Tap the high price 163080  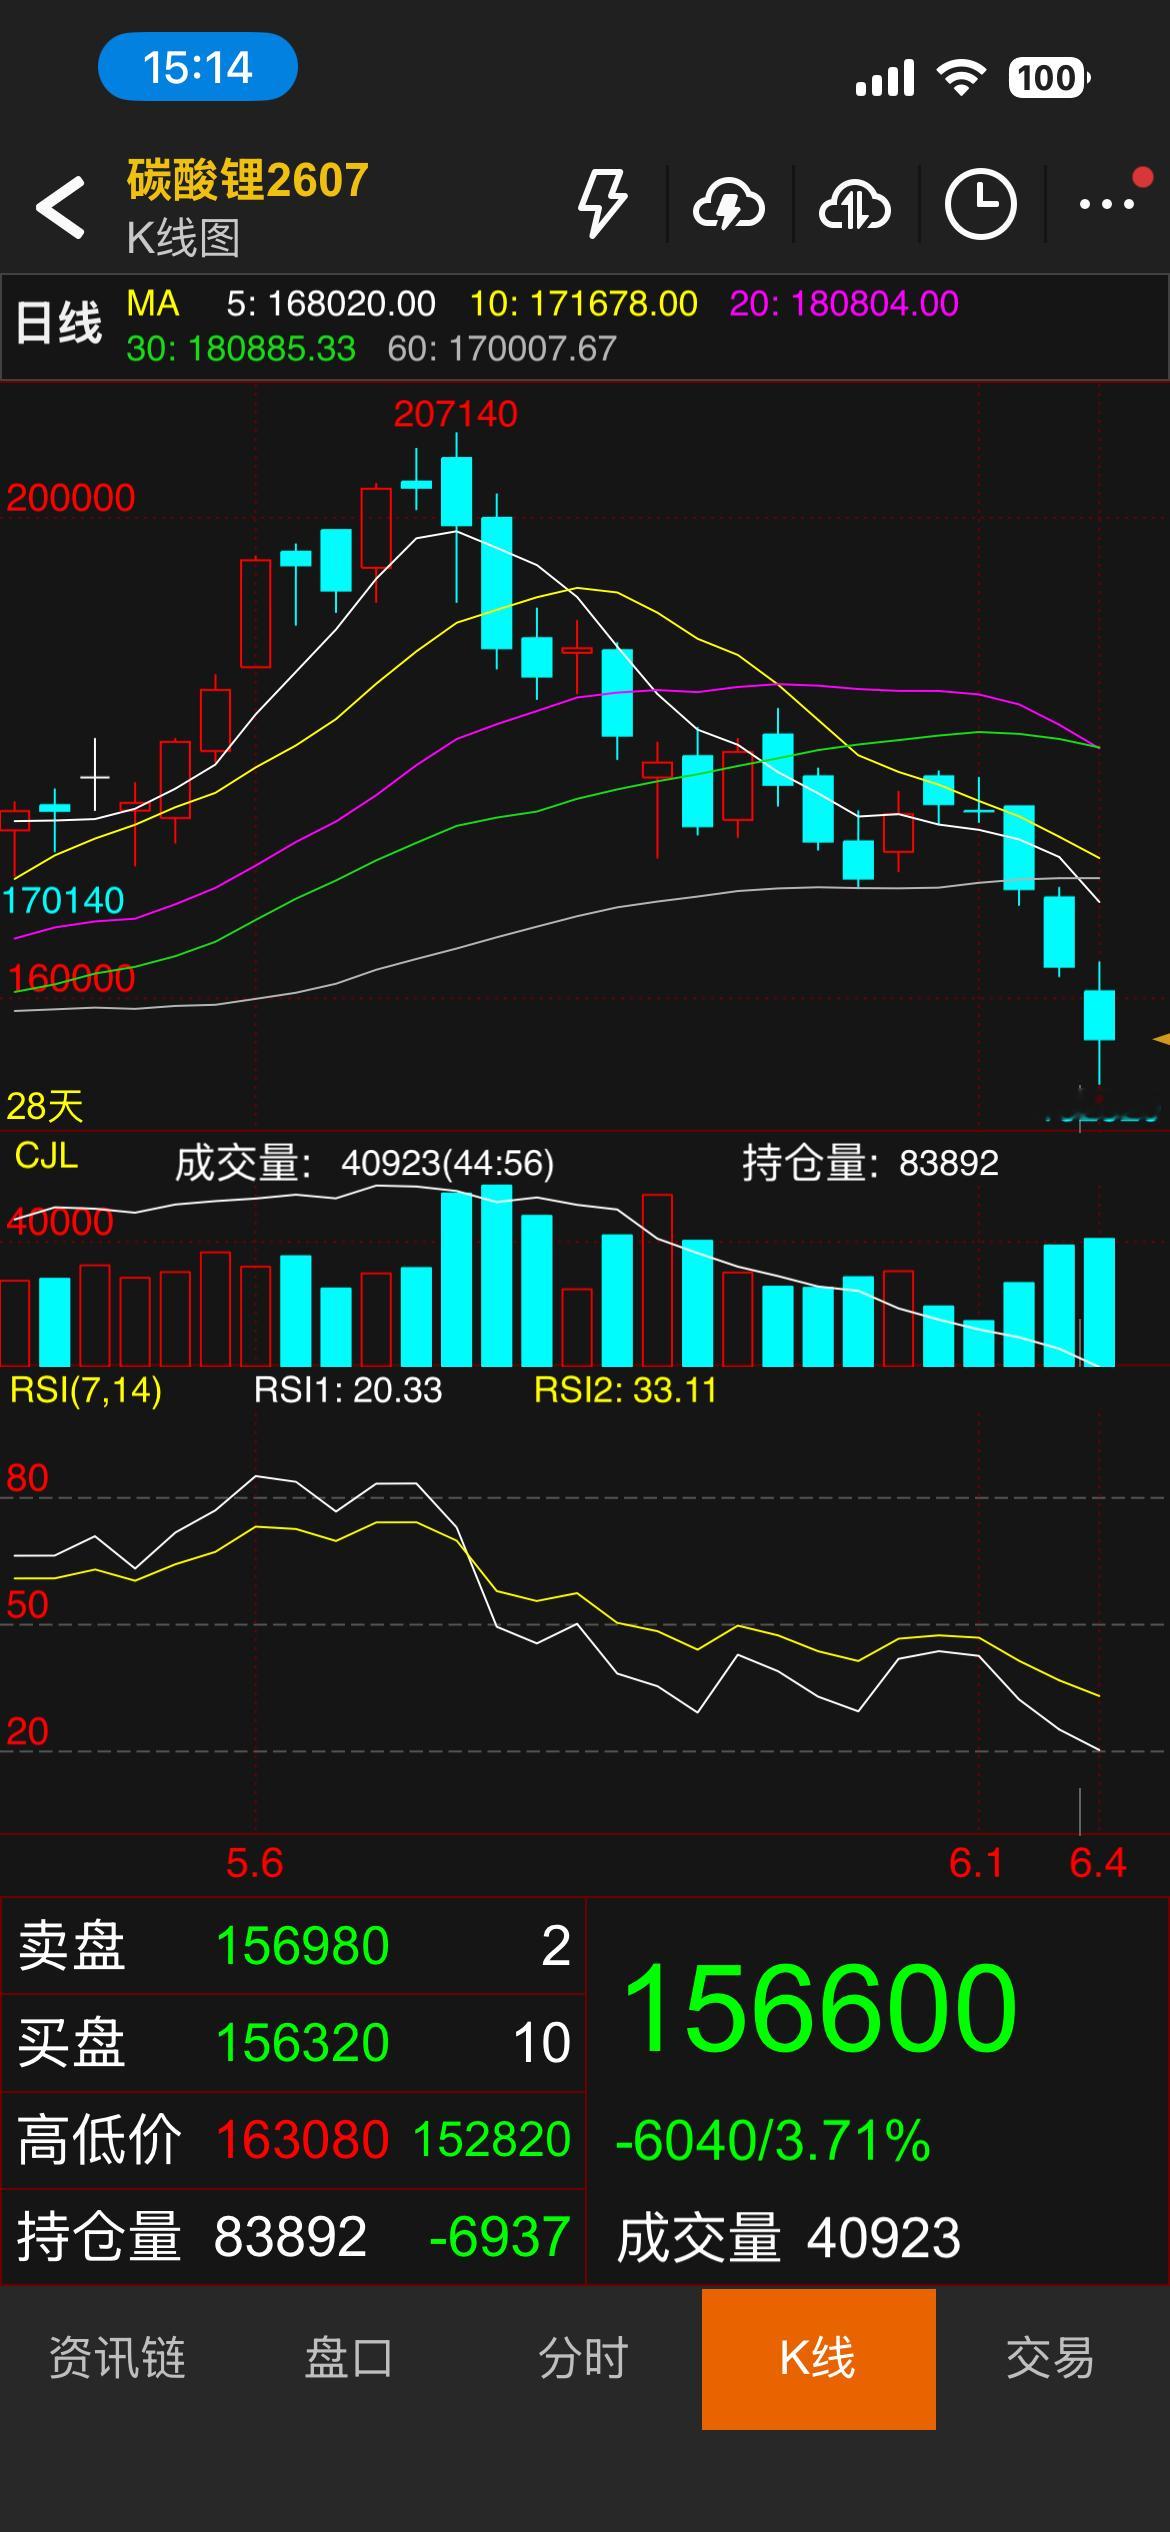point(302,2140)
